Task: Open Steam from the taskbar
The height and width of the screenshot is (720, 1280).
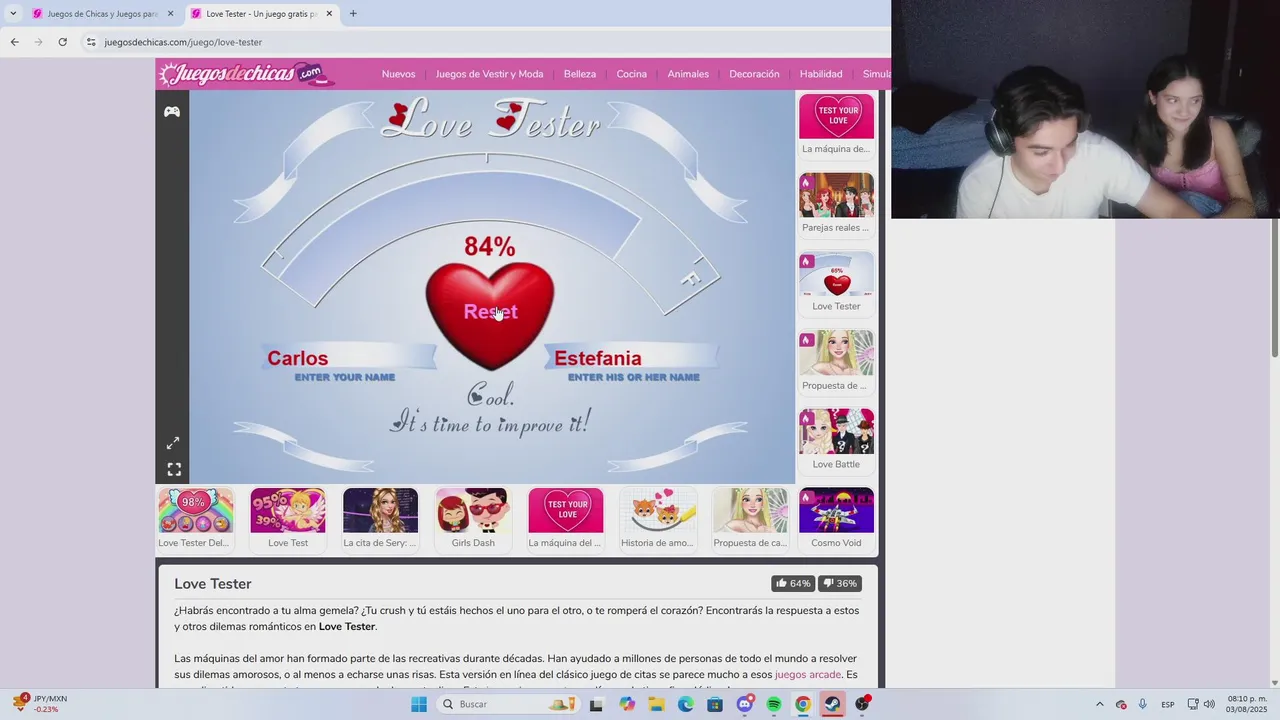Action: tap(832, 704)
